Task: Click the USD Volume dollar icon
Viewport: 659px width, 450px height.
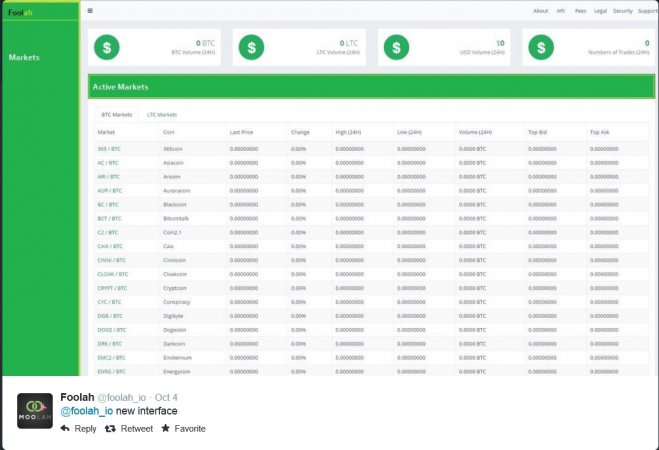Action: (396, 47)
